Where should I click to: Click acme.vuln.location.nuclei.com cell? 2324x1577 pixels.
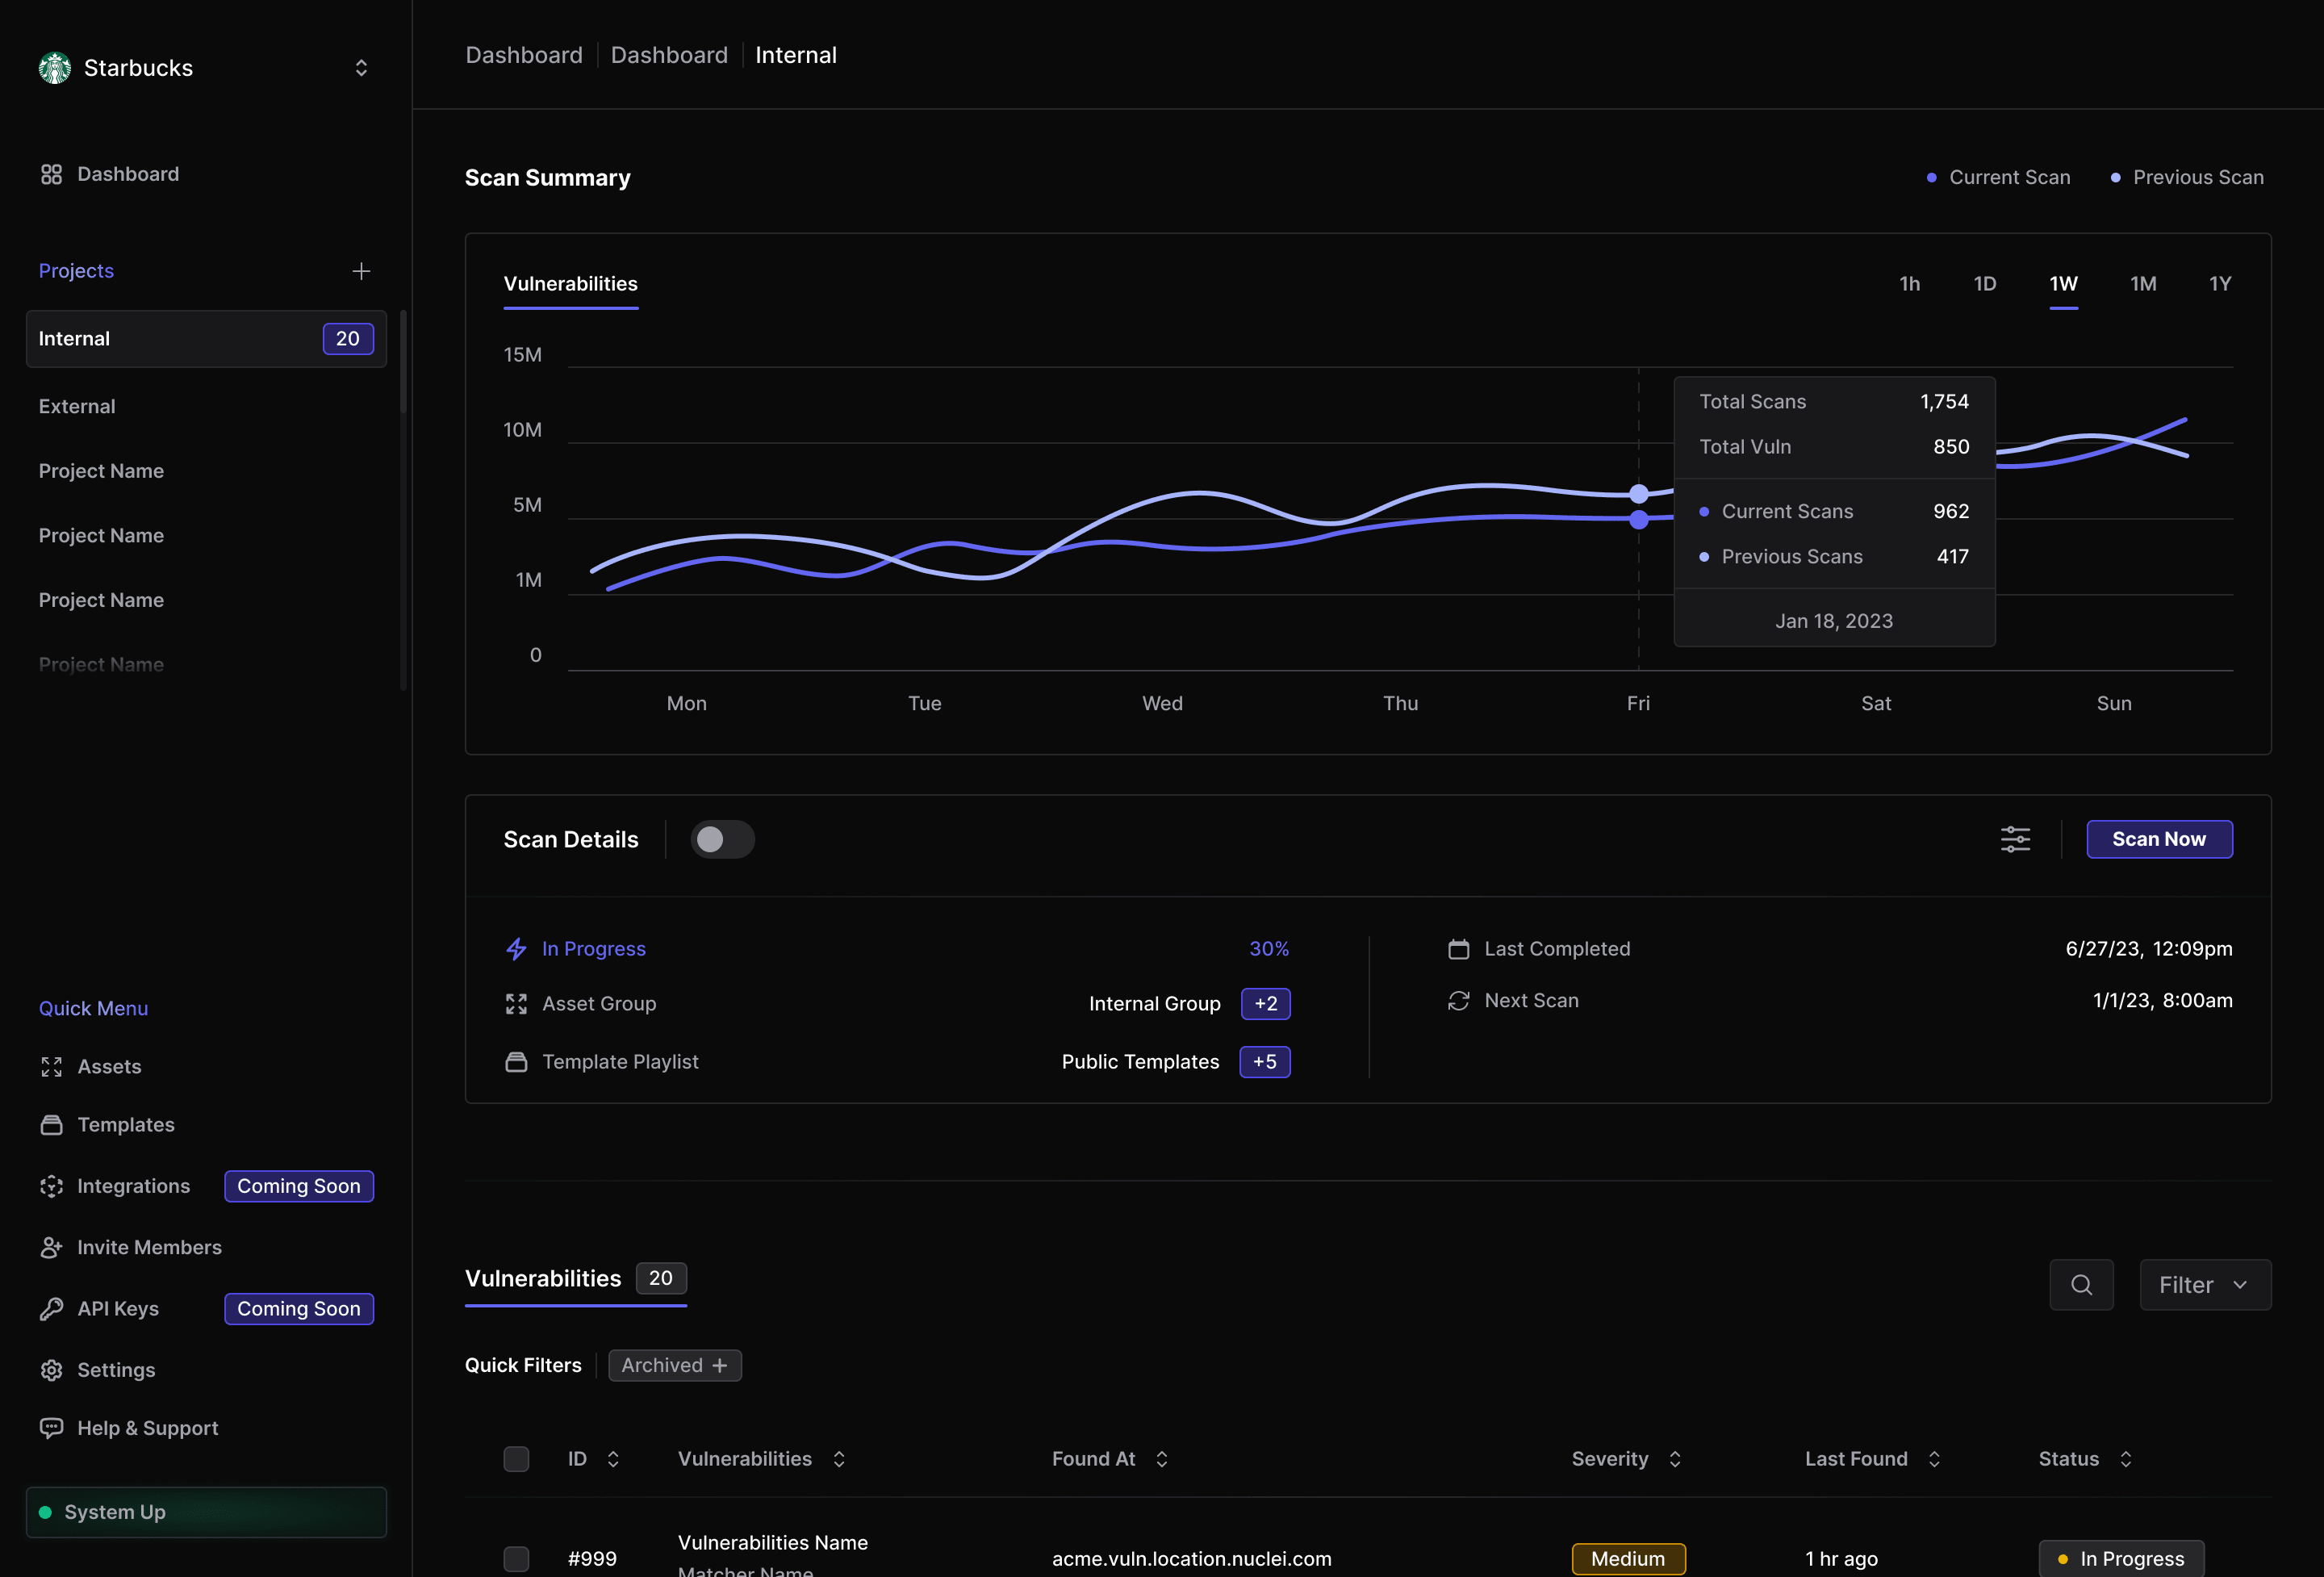(1192, 1559)
